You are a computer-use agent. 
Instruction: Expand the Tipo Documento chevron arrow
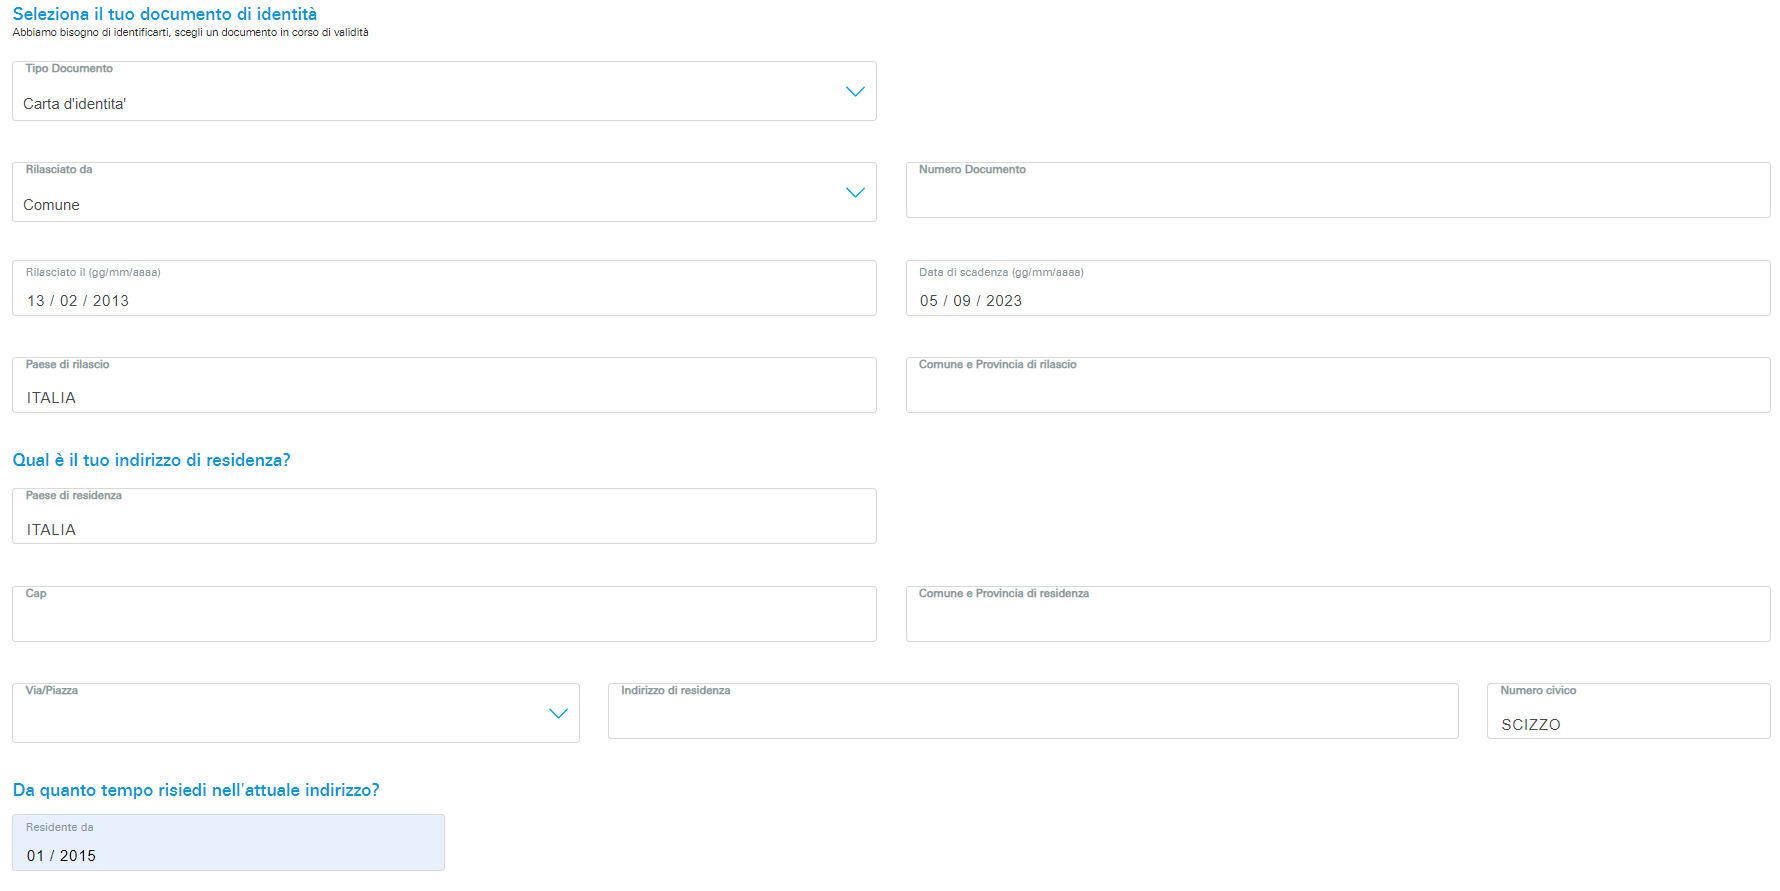[x=854, y=92]
